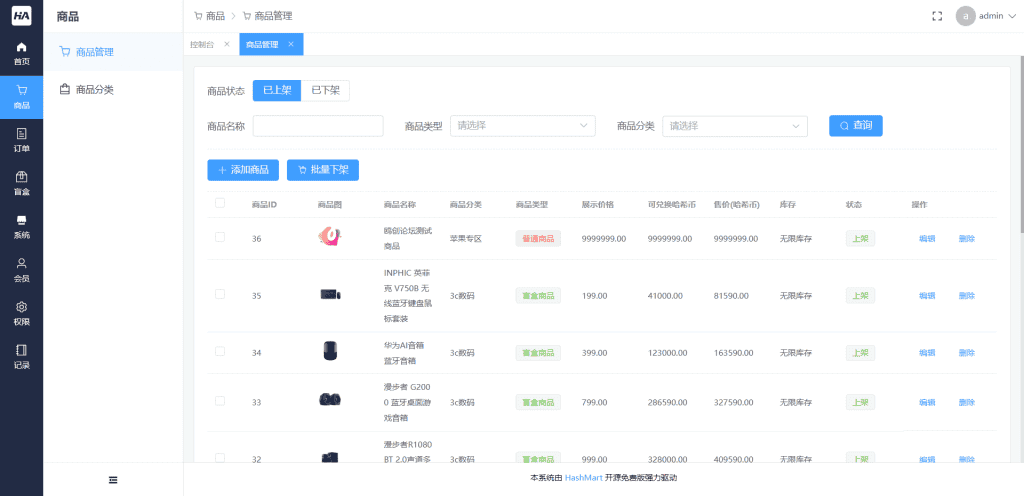Collapse the side menu with hamburger icon
The image size is (1024, 496).
pos(113,480)
